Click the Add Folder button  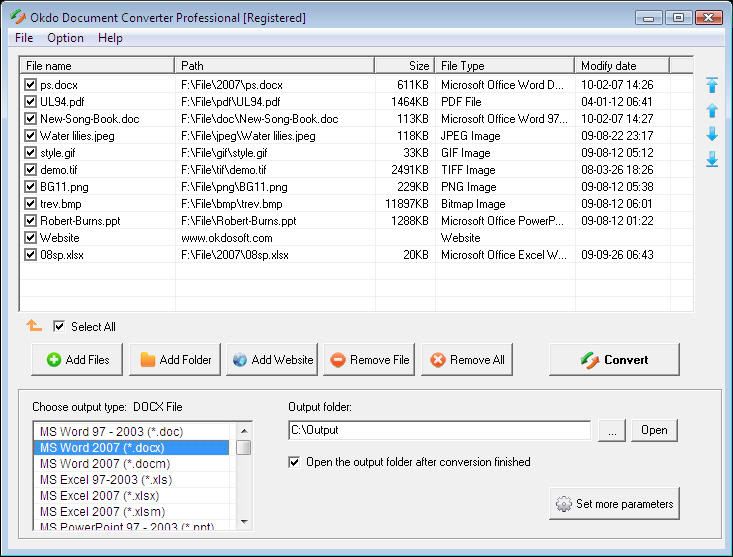pos(176,360)
